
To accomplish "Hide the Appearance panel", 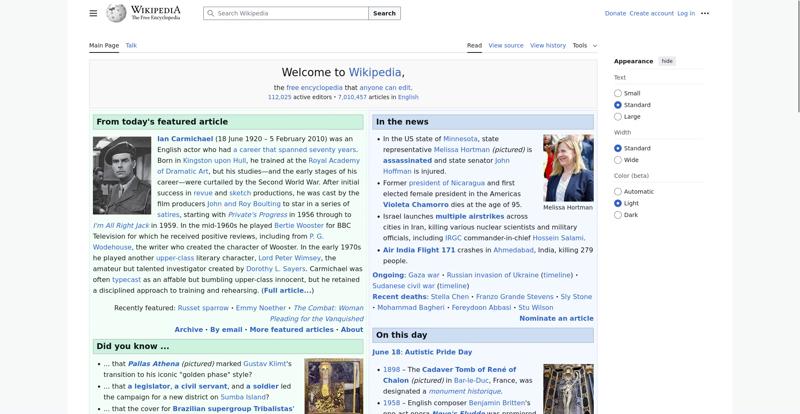I will [667, 61].
